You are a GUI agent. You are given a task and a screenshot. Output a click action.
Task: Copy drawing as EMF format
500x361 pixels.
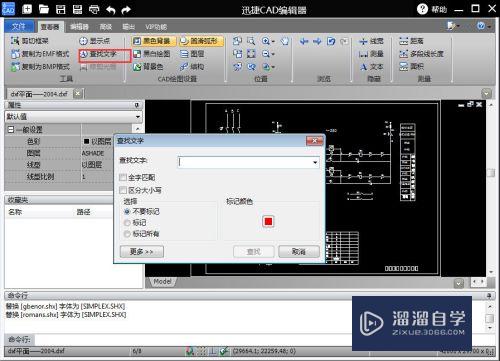click(x=40, y=54)
